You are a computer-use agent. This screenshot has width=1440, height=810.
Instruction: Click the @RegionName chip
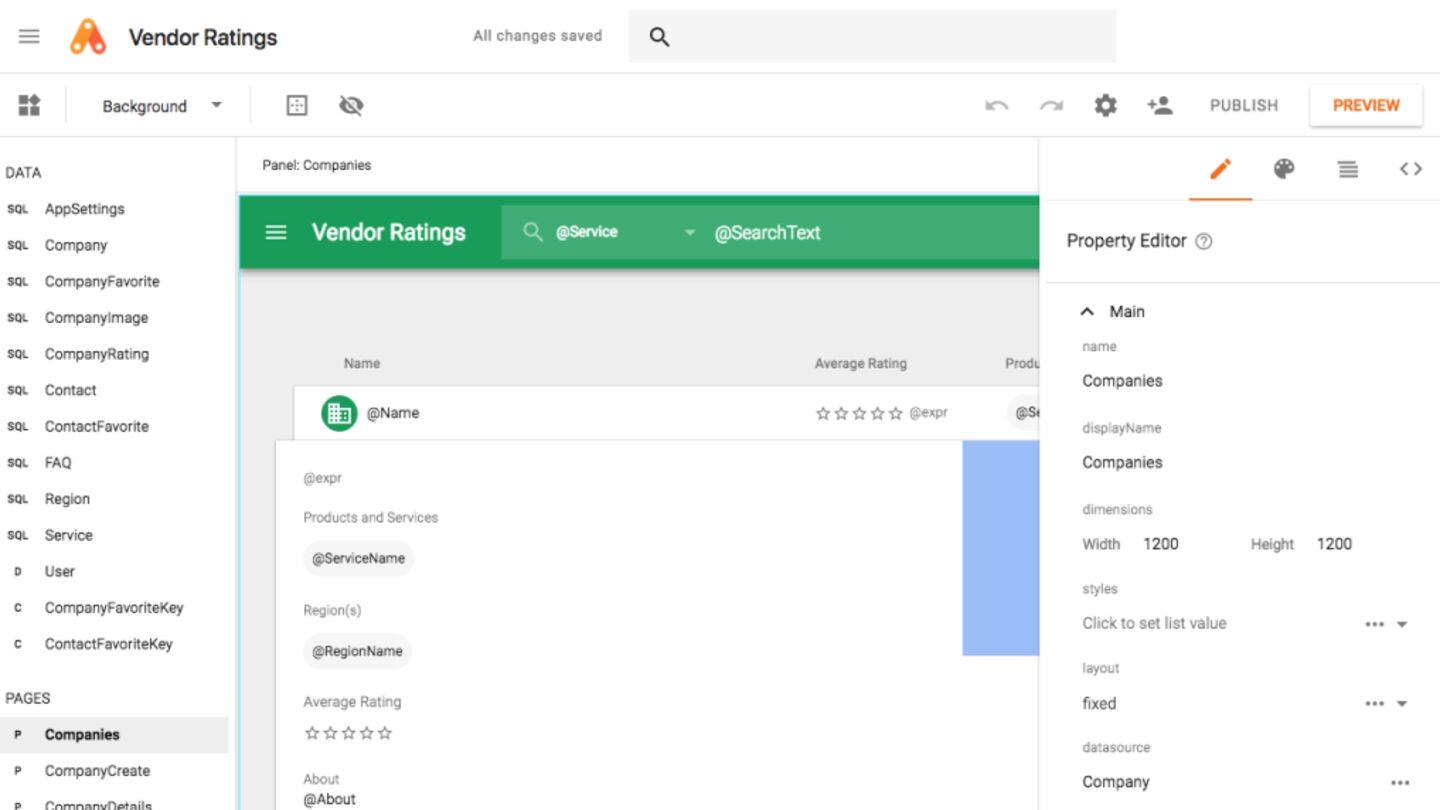point(357,651)
